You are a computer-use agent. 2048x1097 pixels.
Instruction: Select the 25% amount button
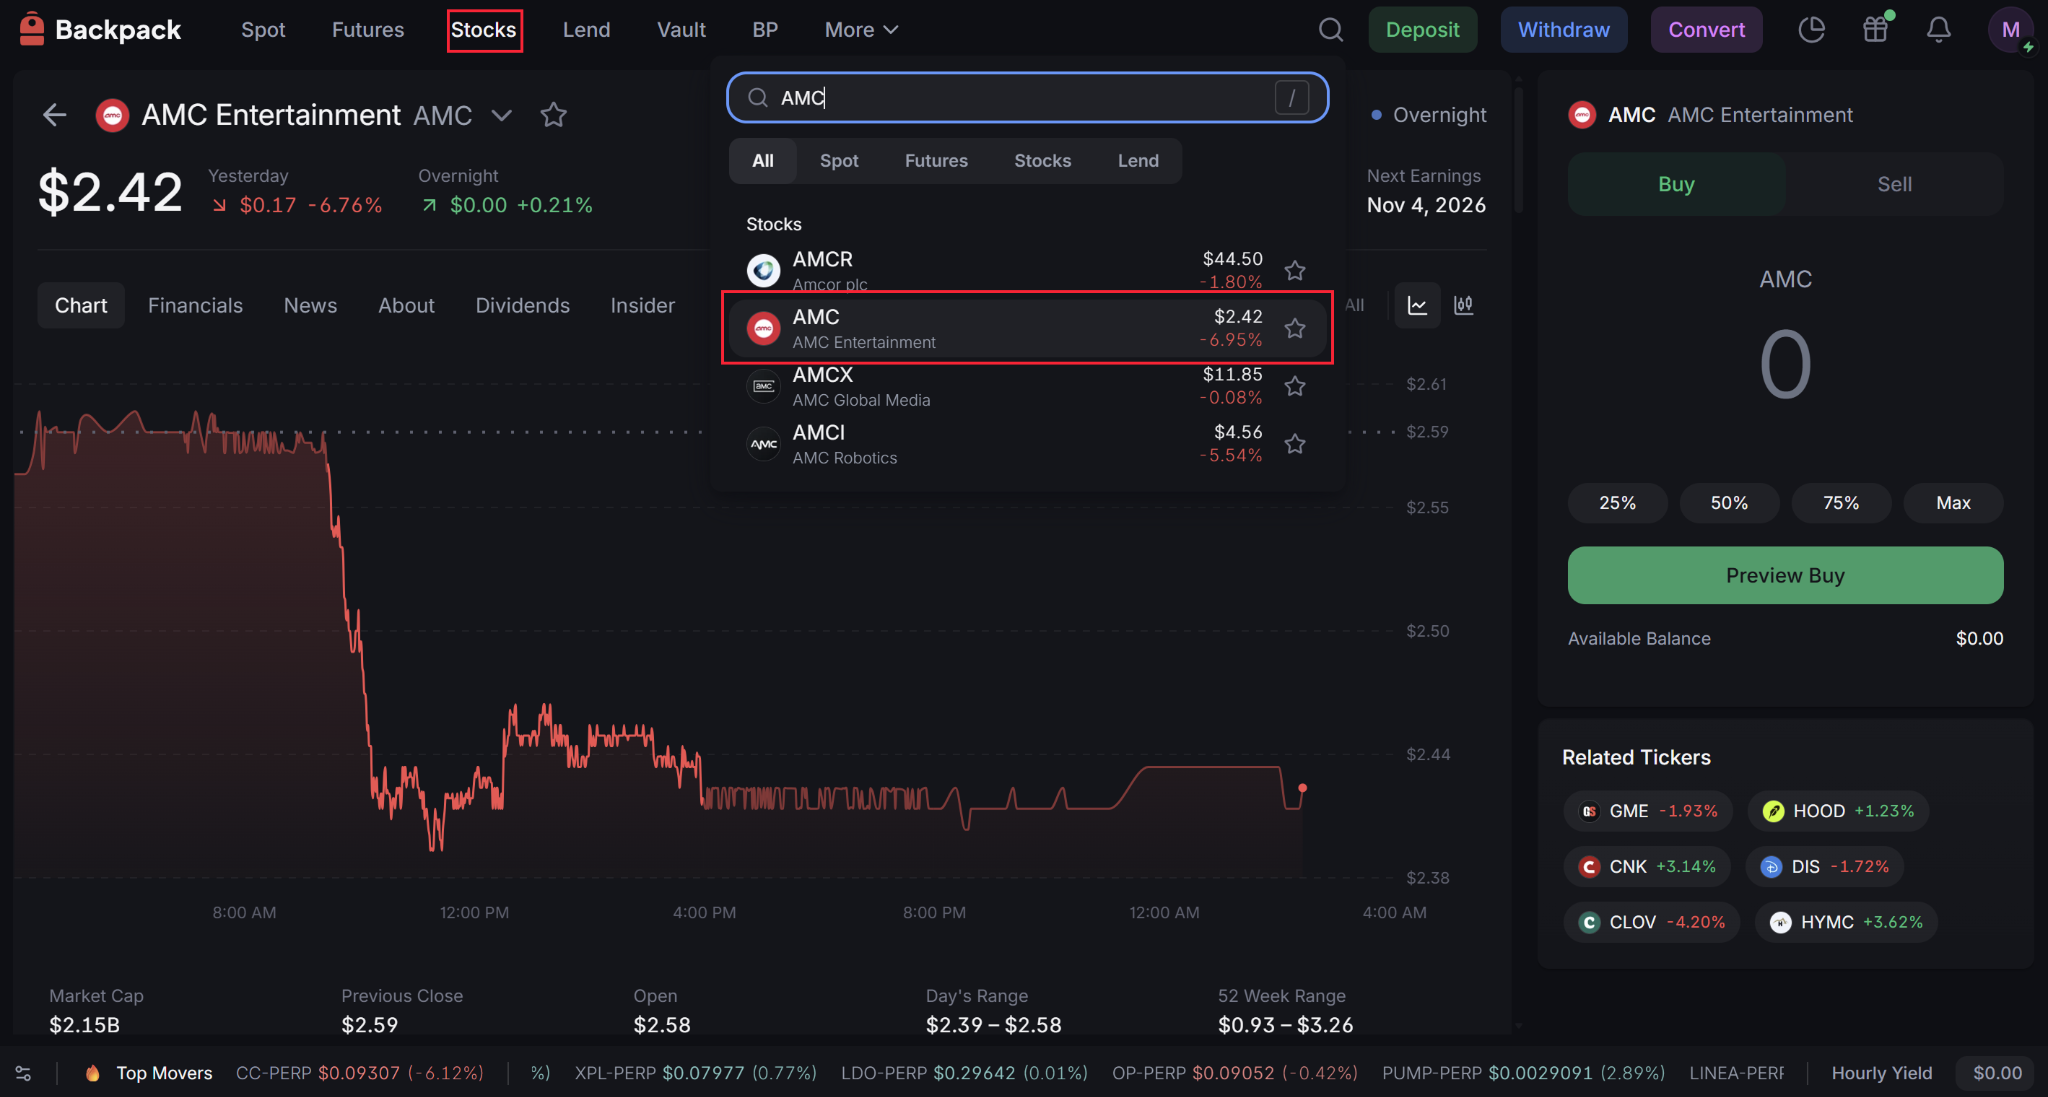tap(1617, 503)
